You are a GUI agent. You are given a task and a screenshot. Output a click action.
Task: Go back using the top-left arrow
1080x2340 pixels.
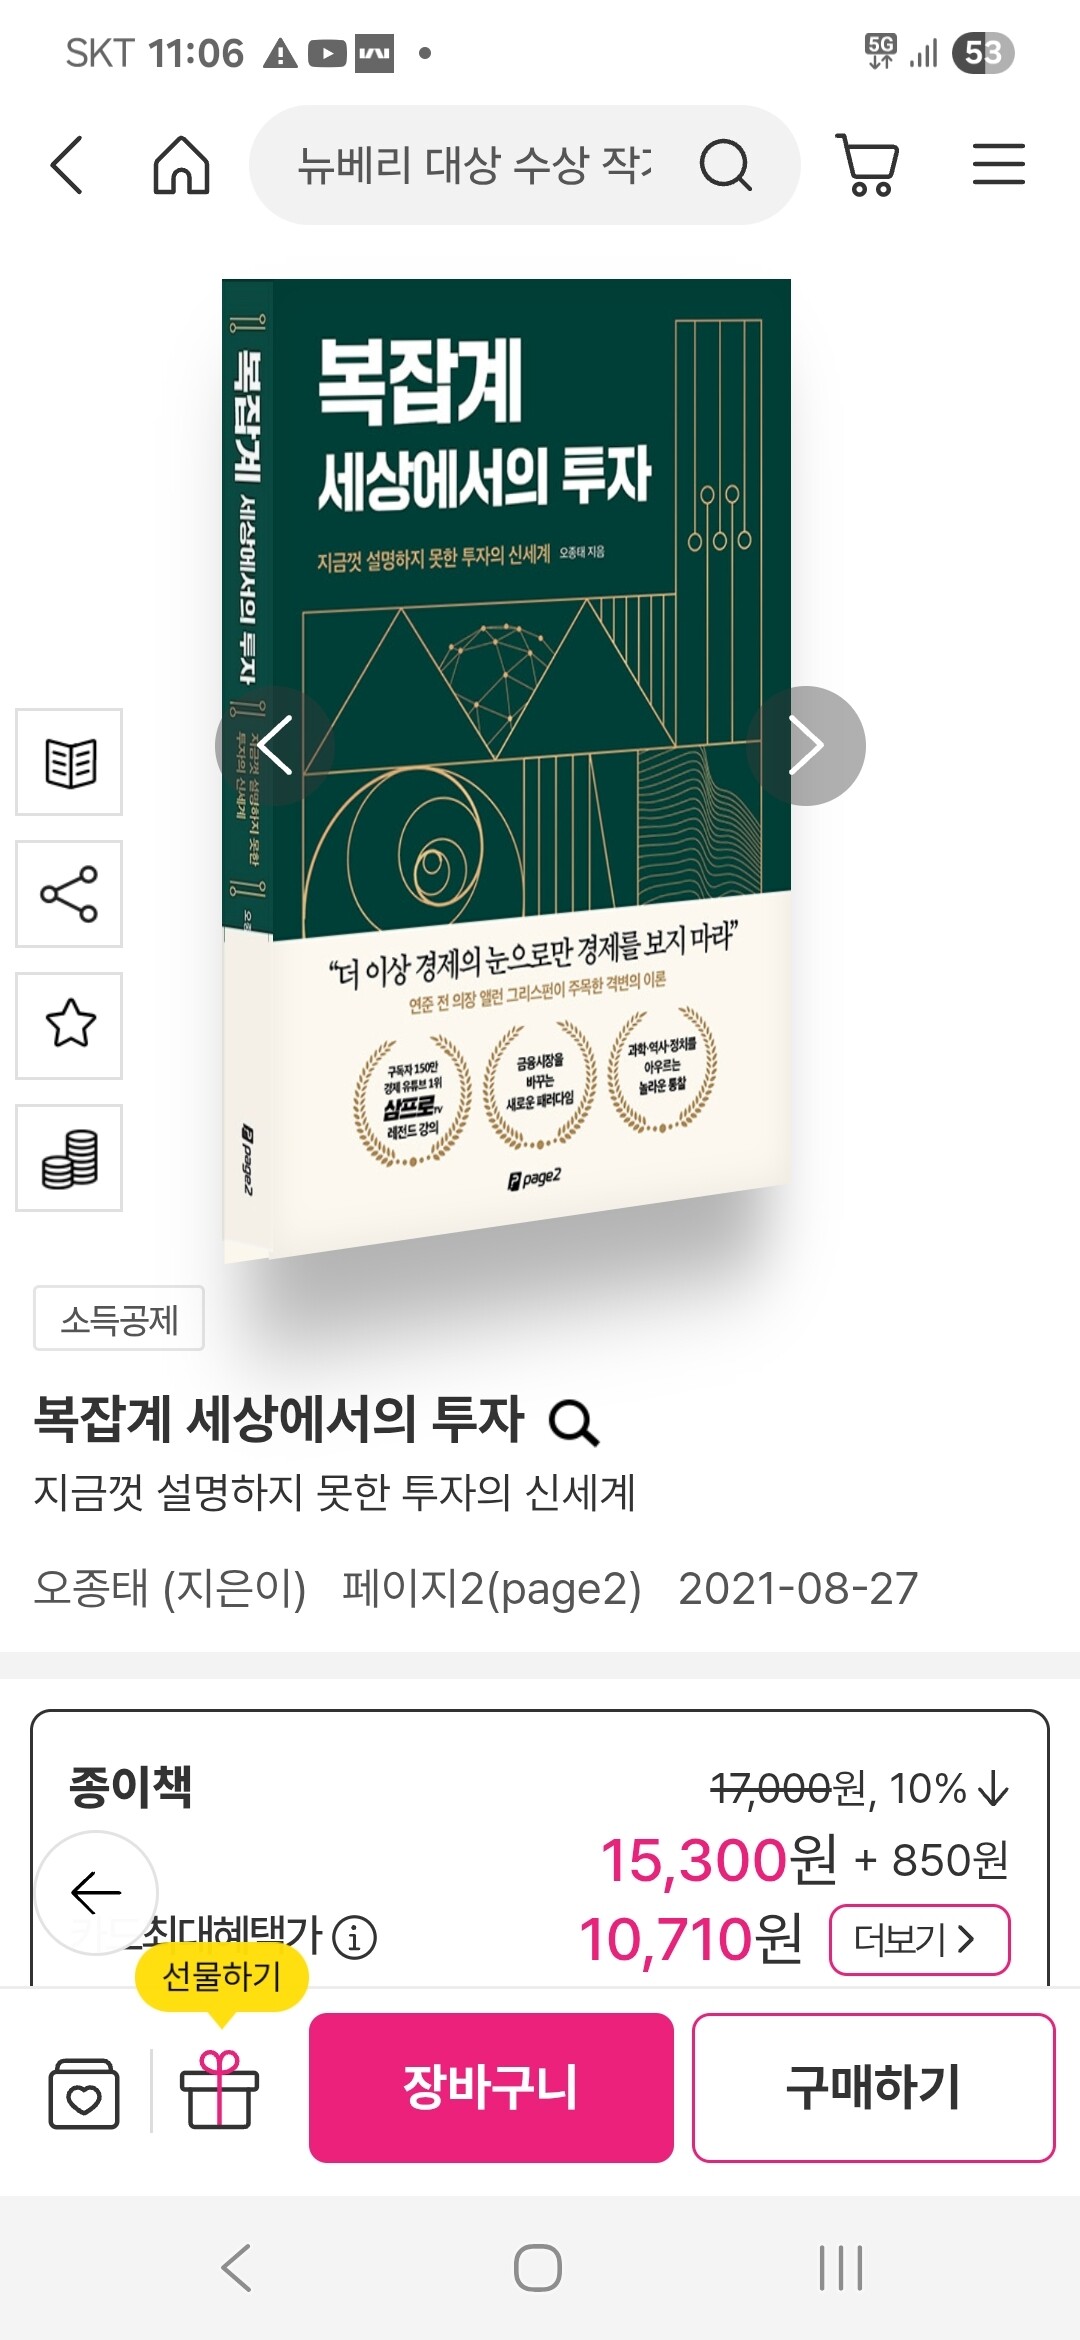click(66, 164)
